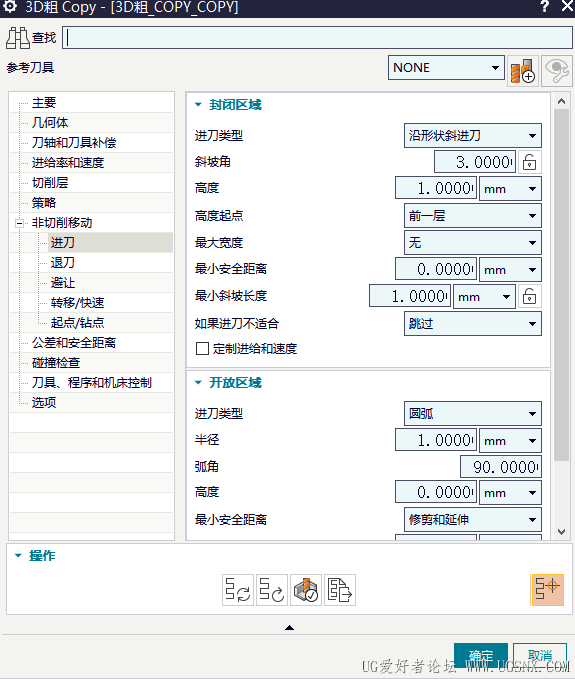This screenshot has width=575, height=679.
Task: Select 主要 in the tree
Action: 44,103
